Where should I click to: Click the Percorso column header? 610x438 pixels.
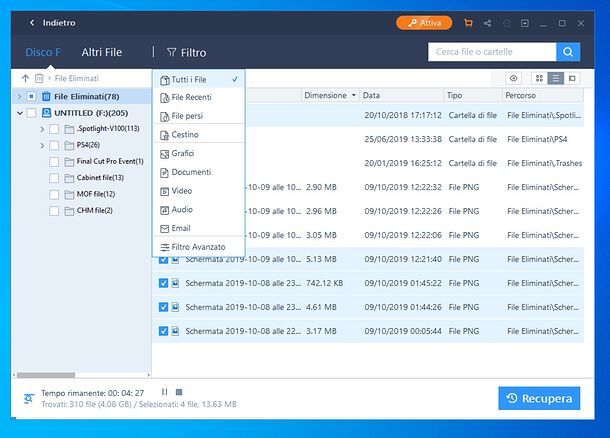[543, 95]
